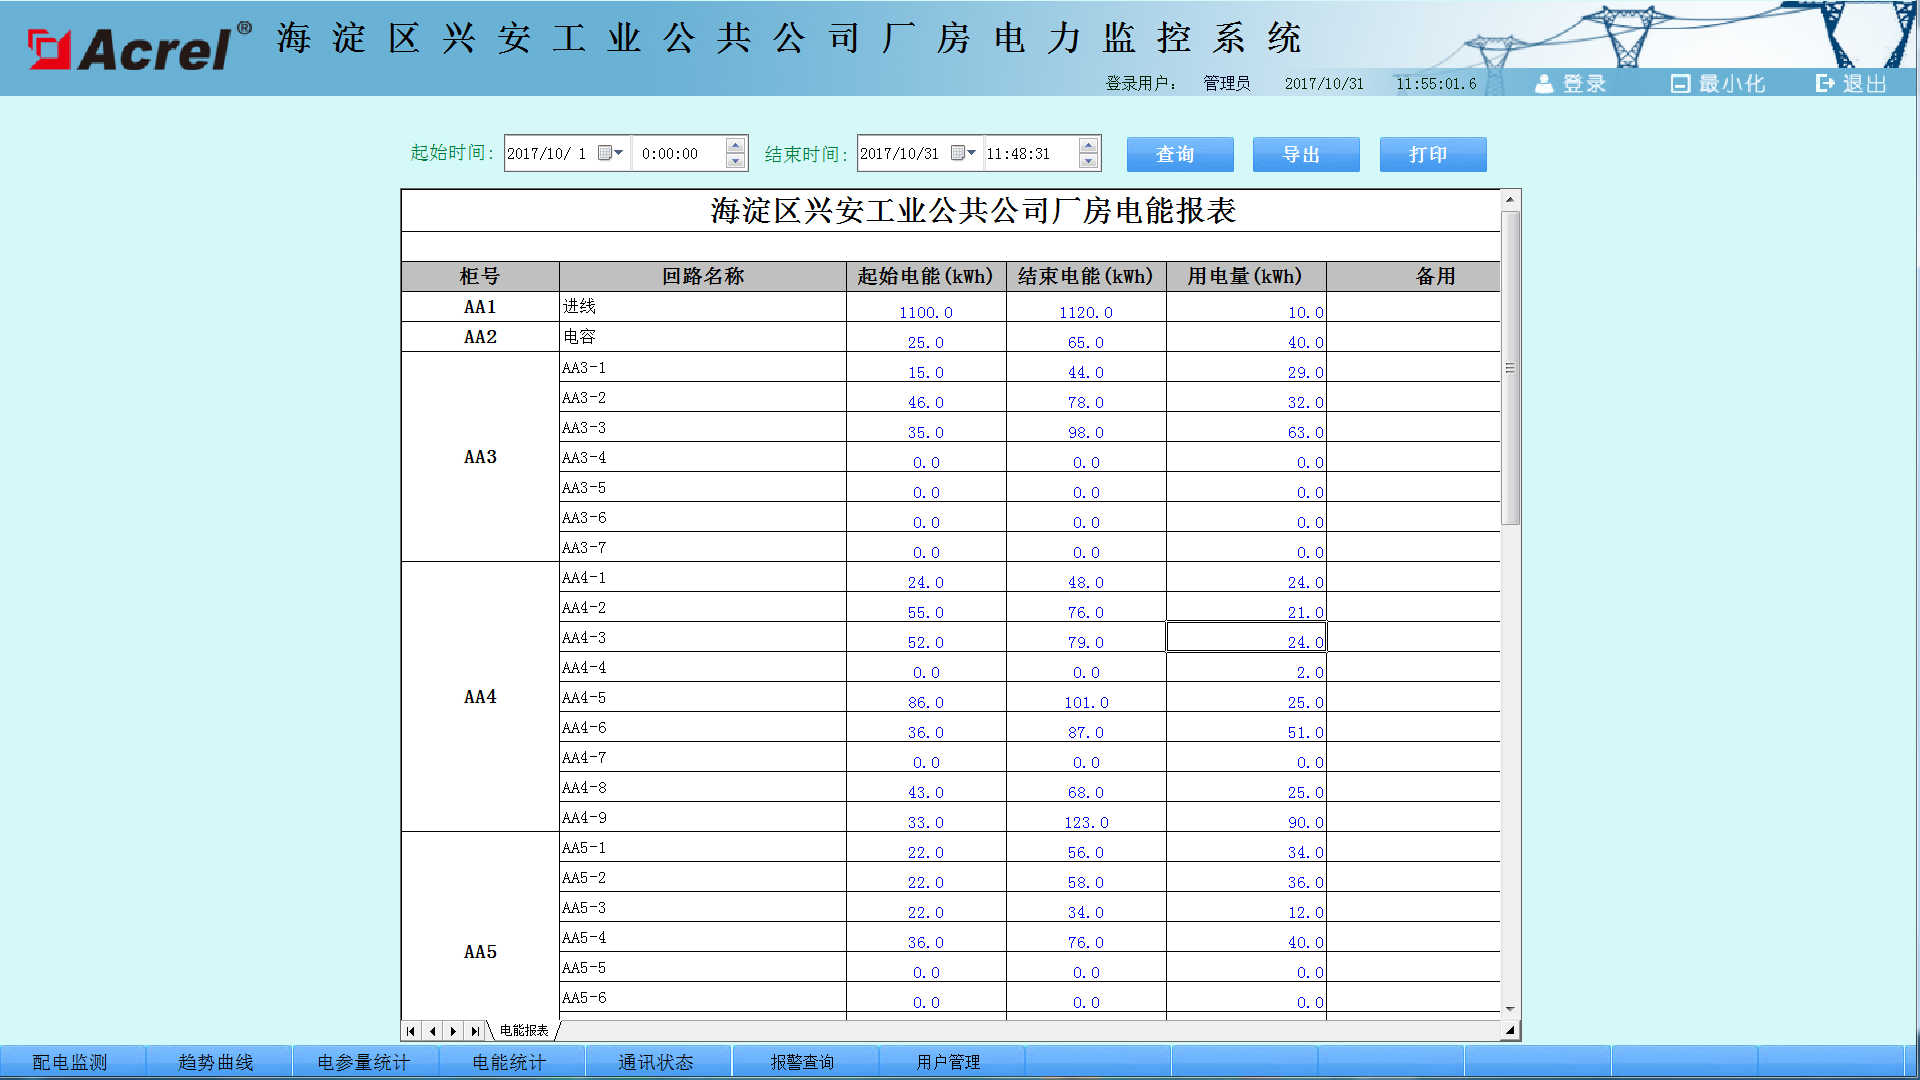The width and height of the screenshot is (1920, 1080).
Task: Click the 用电量(kWh) column header
Action: point(1246,276)
